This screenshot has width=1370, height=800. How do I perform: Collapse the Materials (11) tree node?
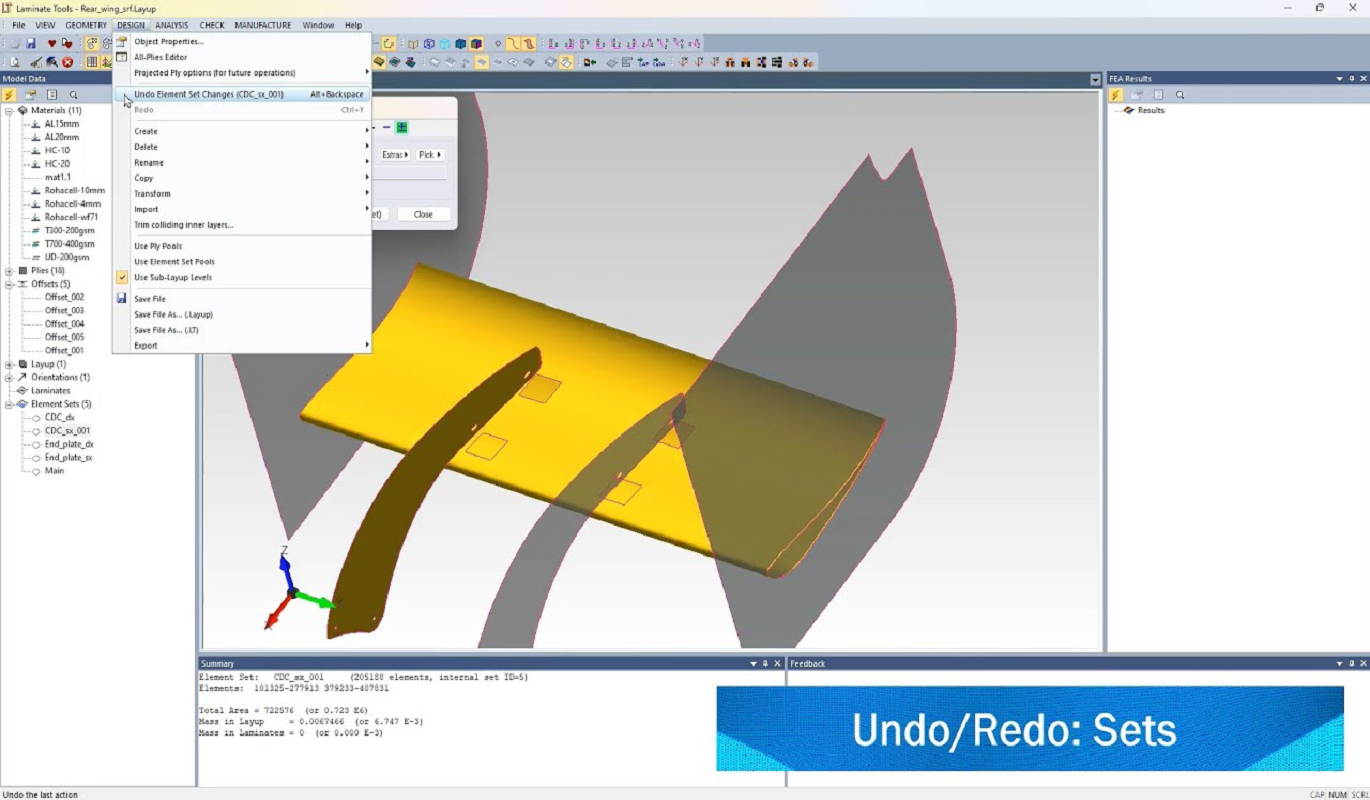[x=9, y=111]
